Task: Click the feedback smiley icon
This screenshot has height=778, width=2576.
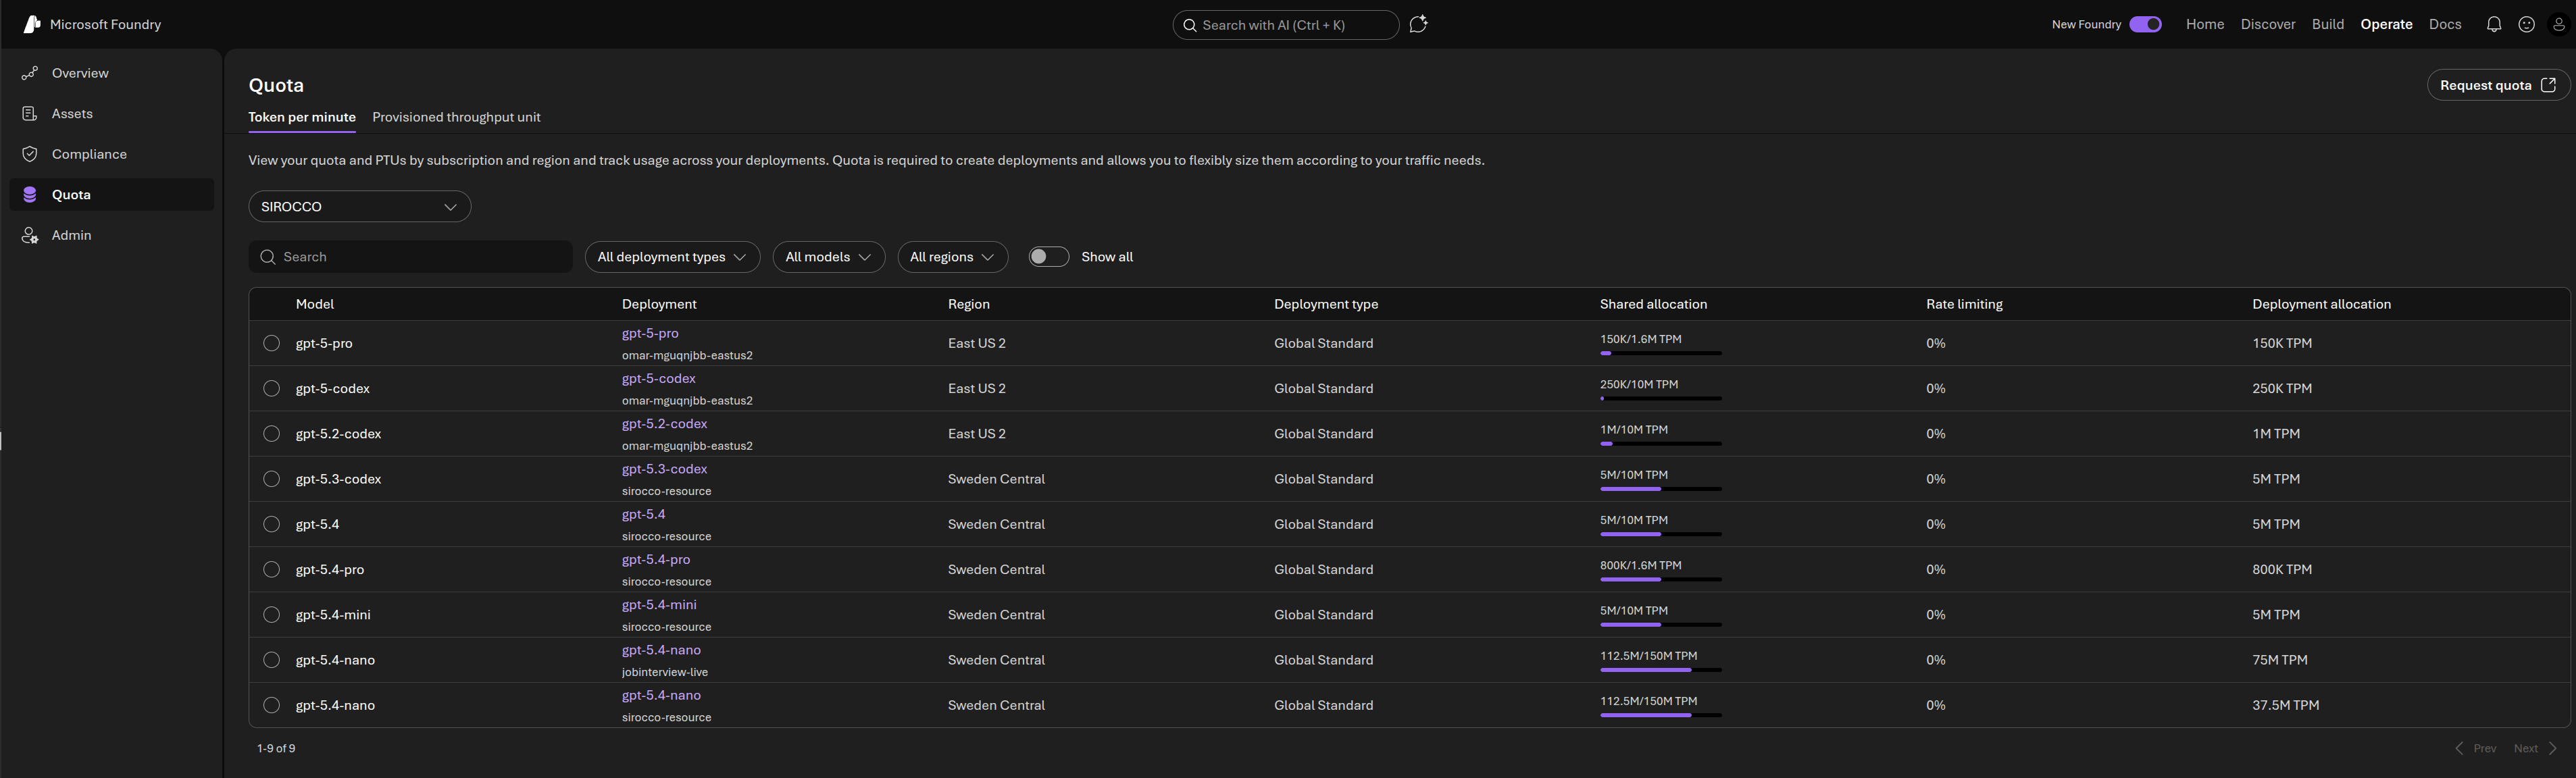Action: pos(2526,24)
